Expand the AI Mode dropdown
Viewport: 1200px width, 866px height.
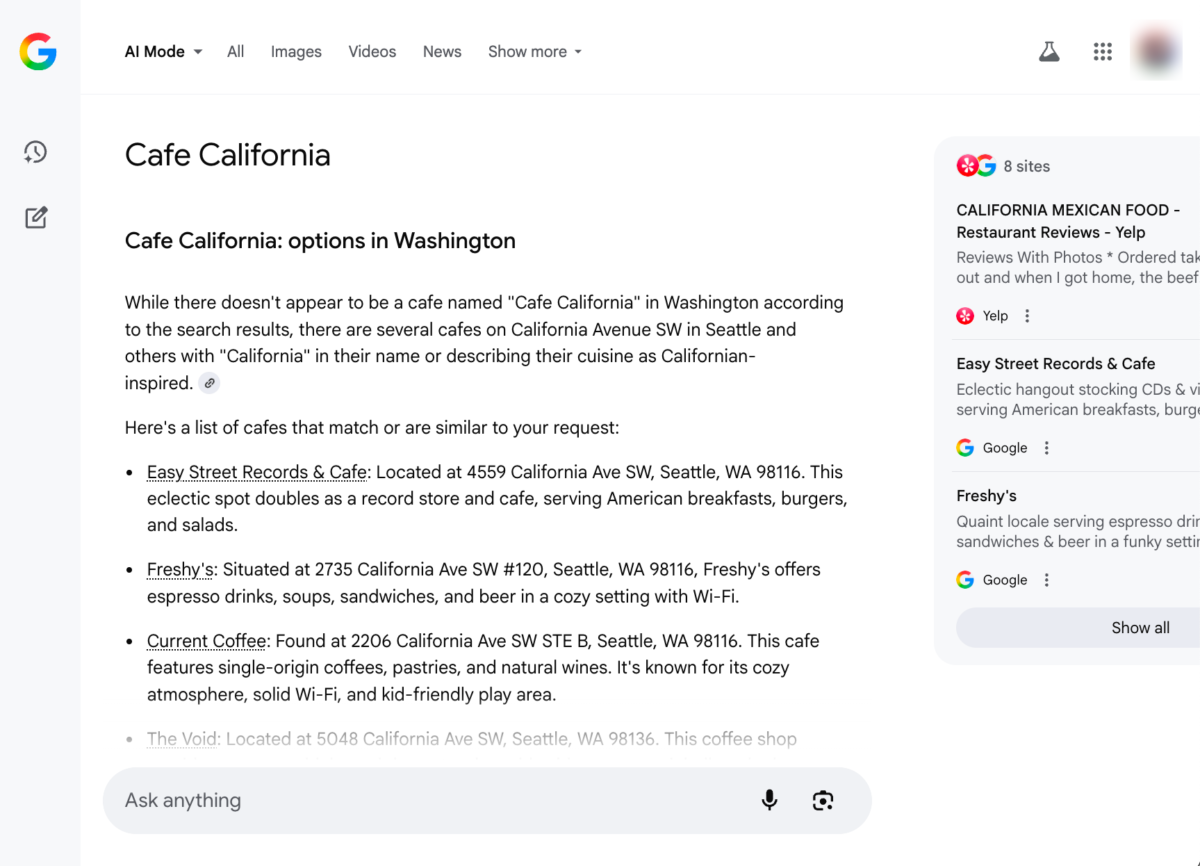[163, 52]
